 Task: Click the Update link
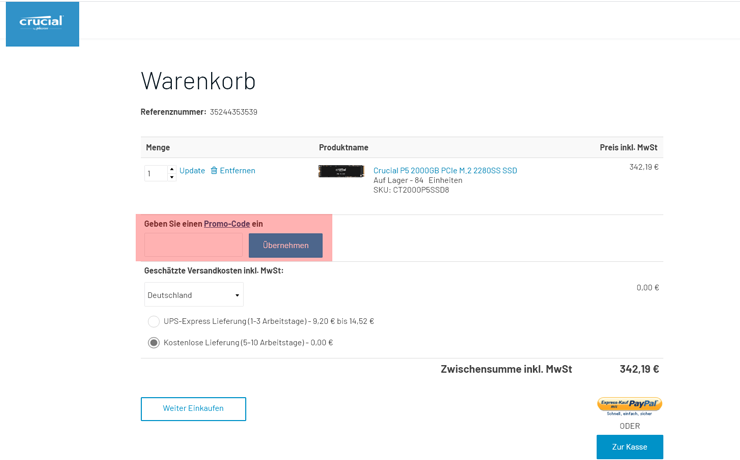[192, 170]
